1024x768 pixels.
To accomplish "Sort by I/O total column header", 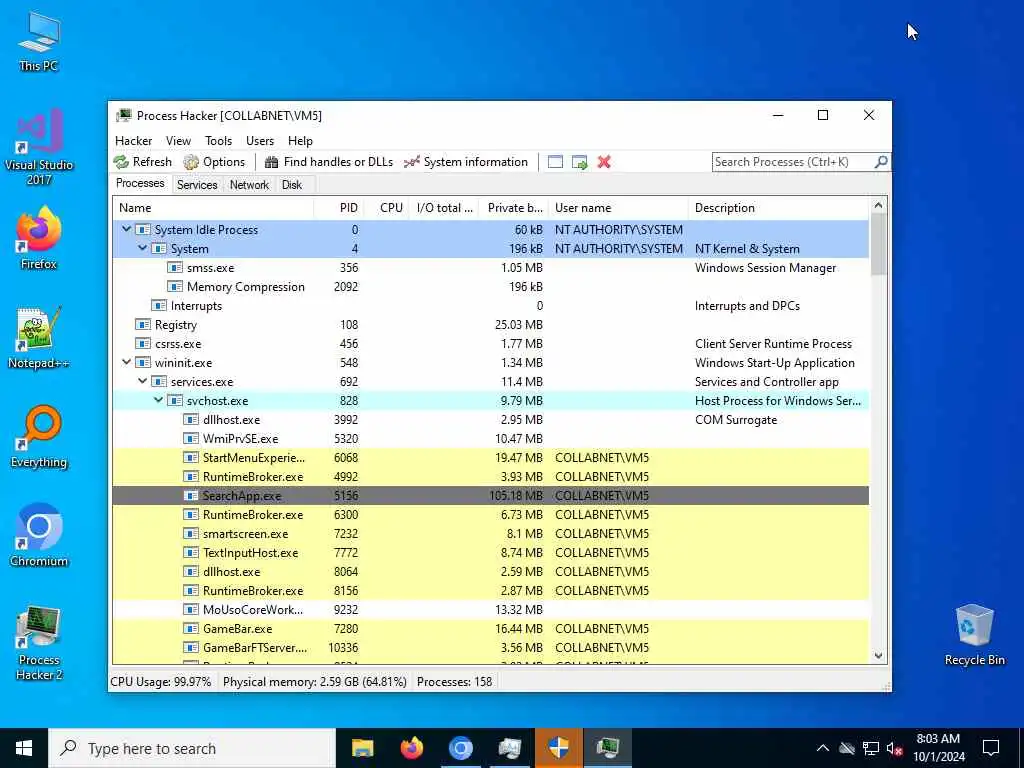I will (445, 208).
